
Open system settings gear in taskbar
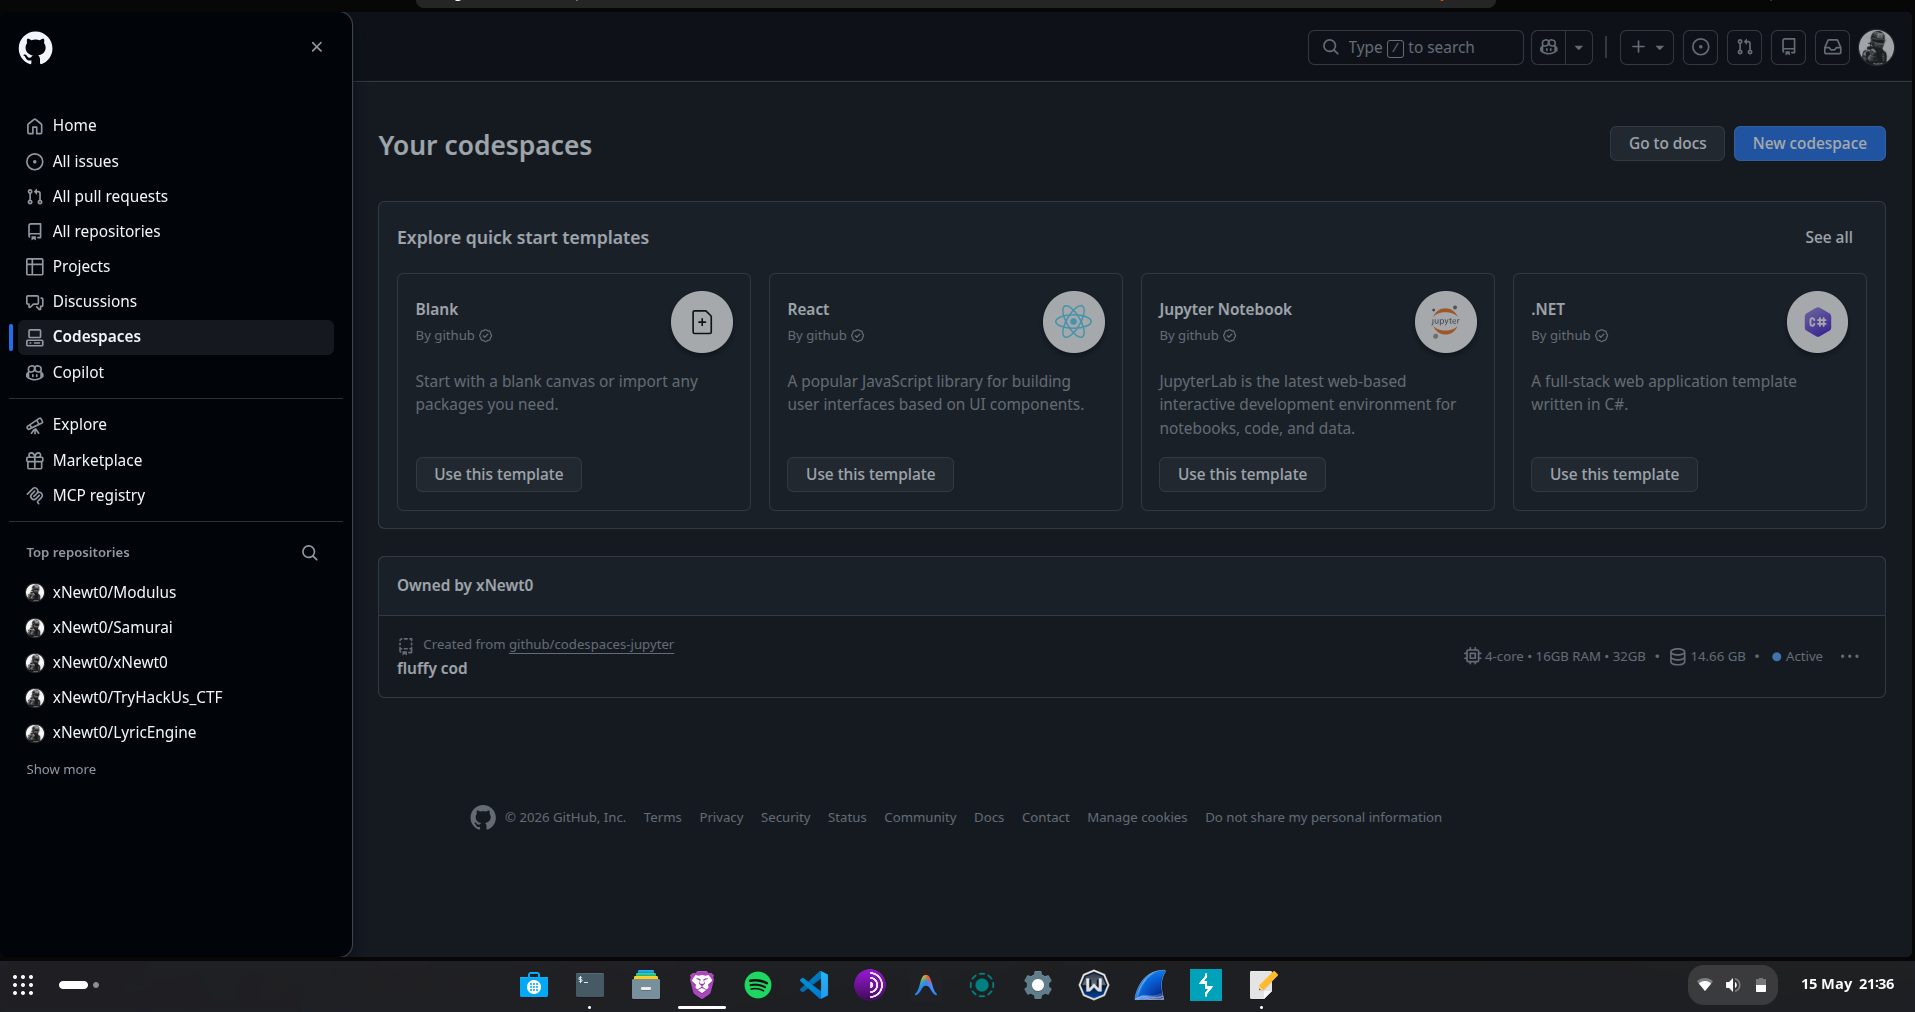pos(1038,985)
